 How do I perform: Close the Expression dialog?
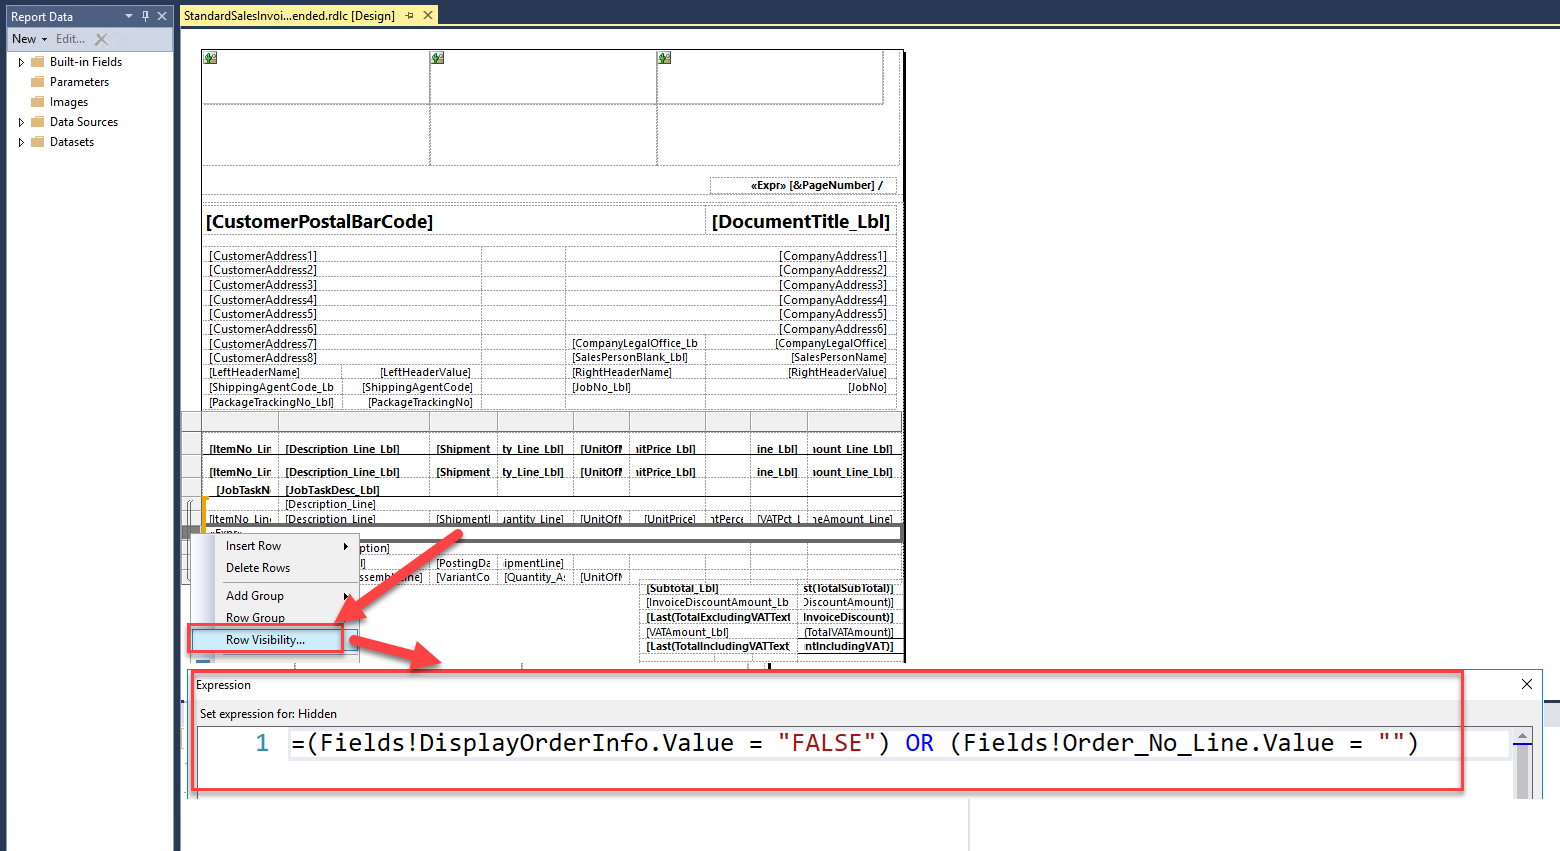pos(1527,684)
